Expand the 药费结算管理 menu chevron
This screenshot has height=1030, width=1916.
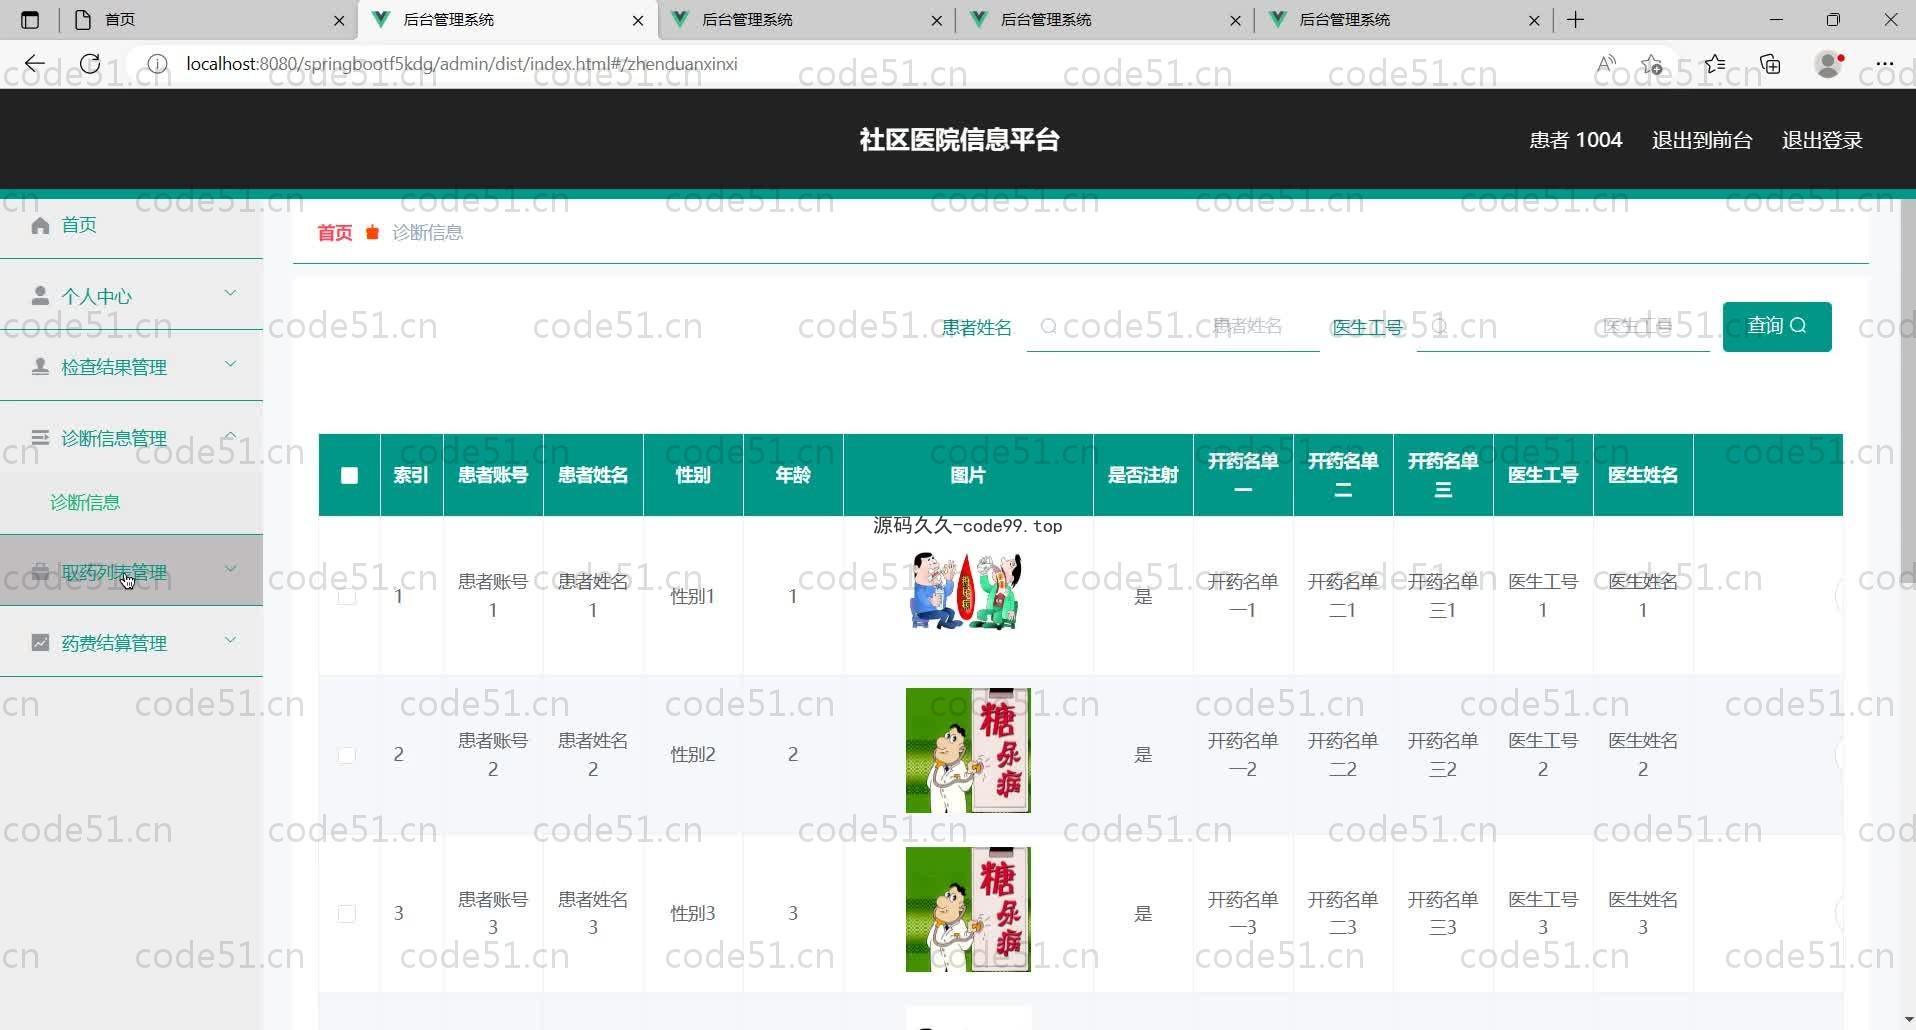(x=231, y=641)
